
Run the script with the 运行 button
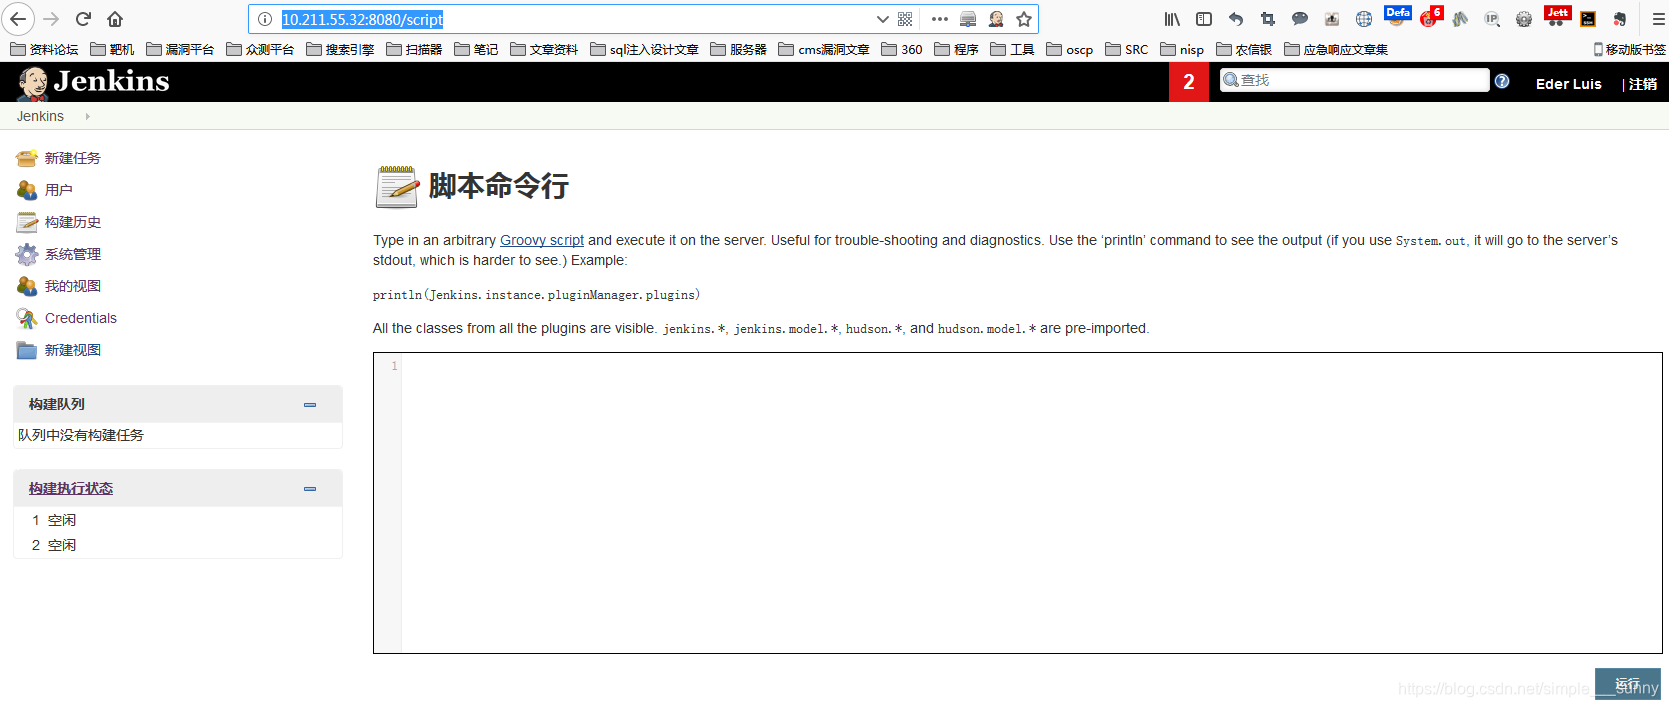click(1628, 684)
